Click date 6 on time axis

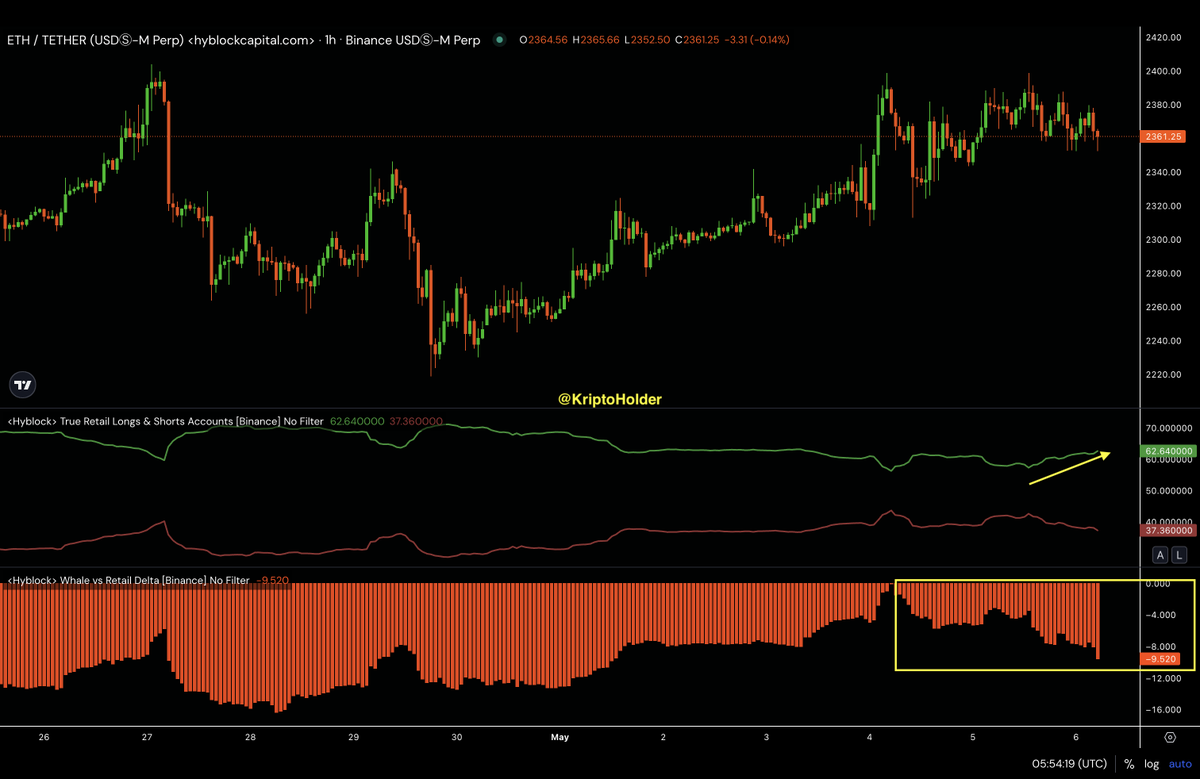(1075, 737)
